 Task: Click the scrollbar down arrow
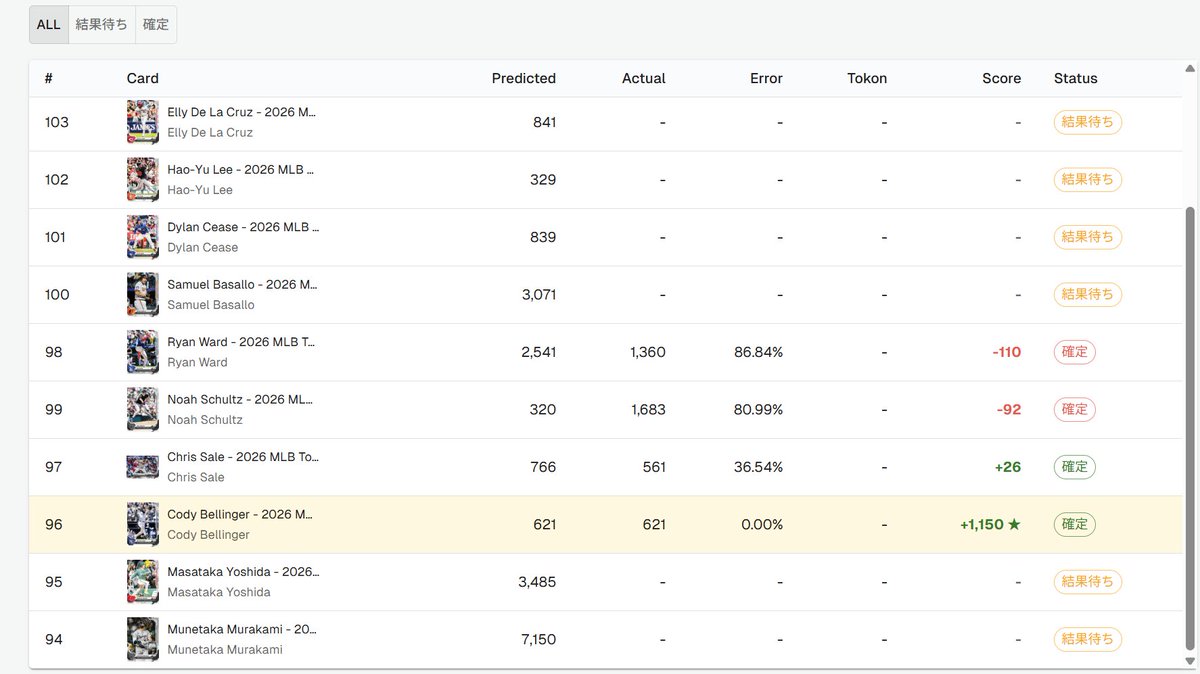point(1190,661)
